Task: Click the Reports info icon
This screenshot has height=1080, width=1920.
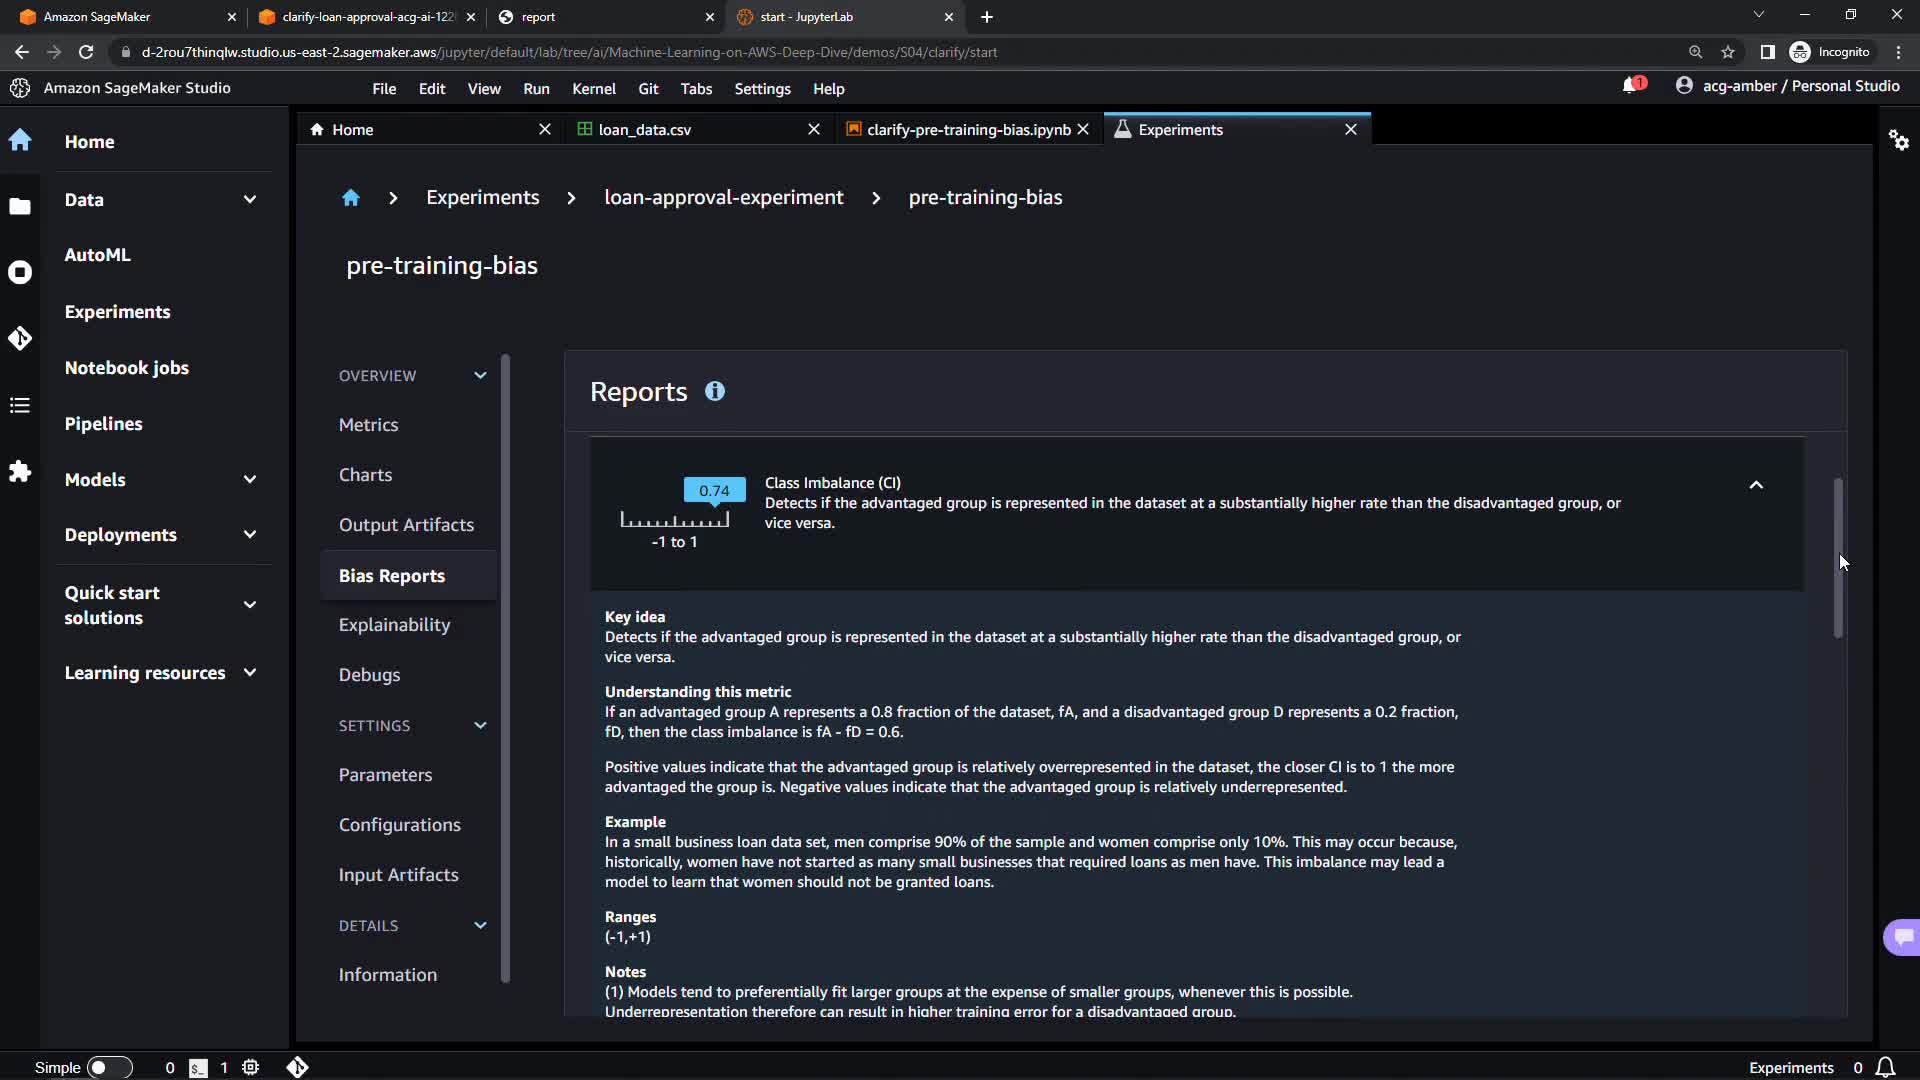Action: (x=714, y=392)
